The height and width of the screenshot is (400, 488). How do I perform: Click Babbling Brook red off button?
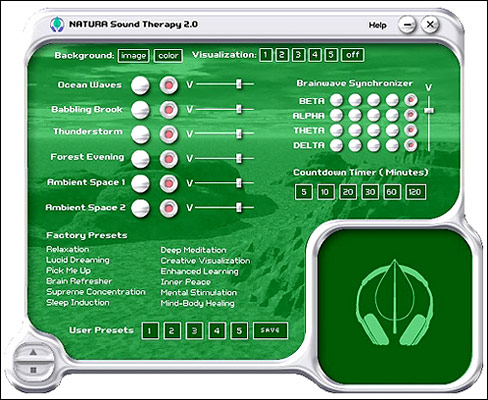[169, 110]
